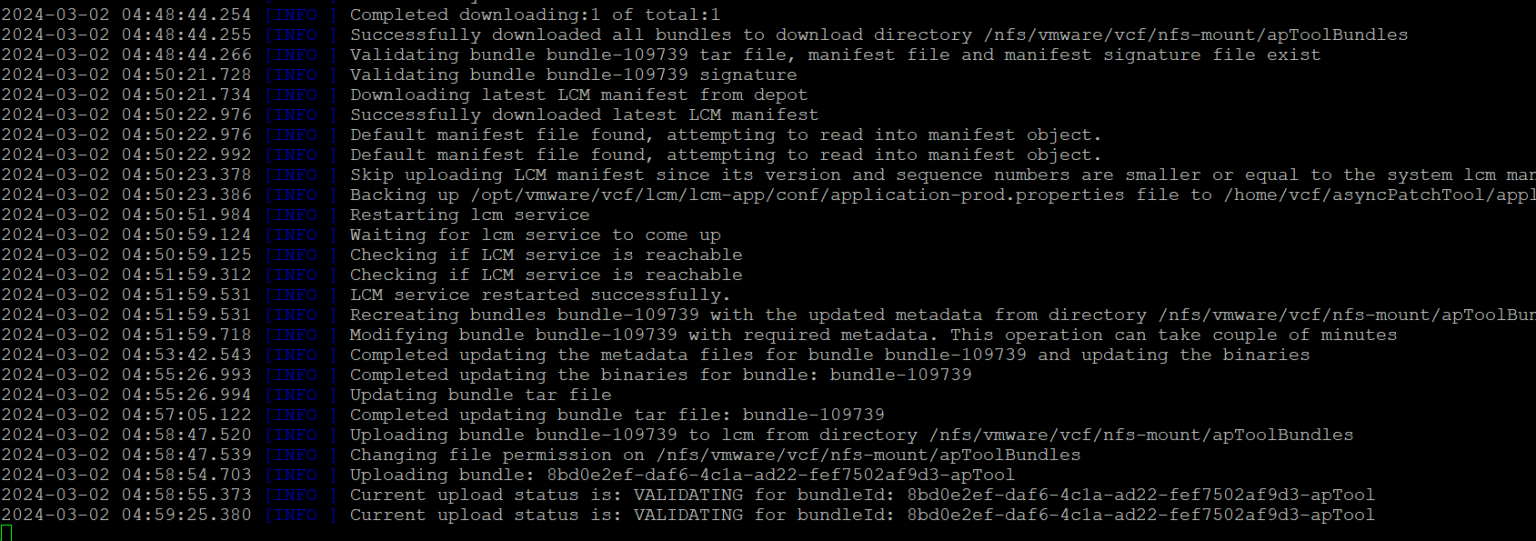The image size is (1536, 541).
Task: Click the green terminal cursor block
Action: 5,533
